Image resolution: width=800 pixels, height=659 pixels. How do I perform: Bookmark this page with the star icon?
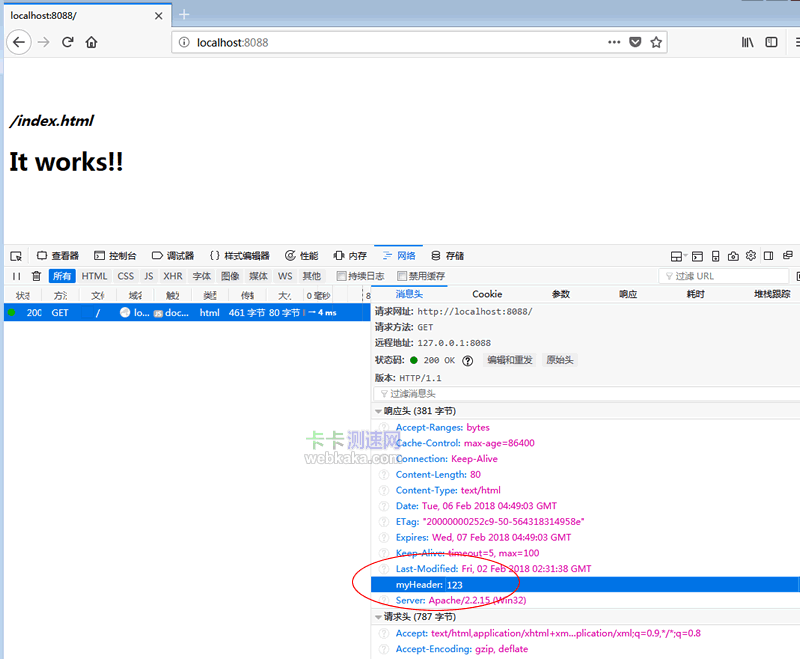656,42
